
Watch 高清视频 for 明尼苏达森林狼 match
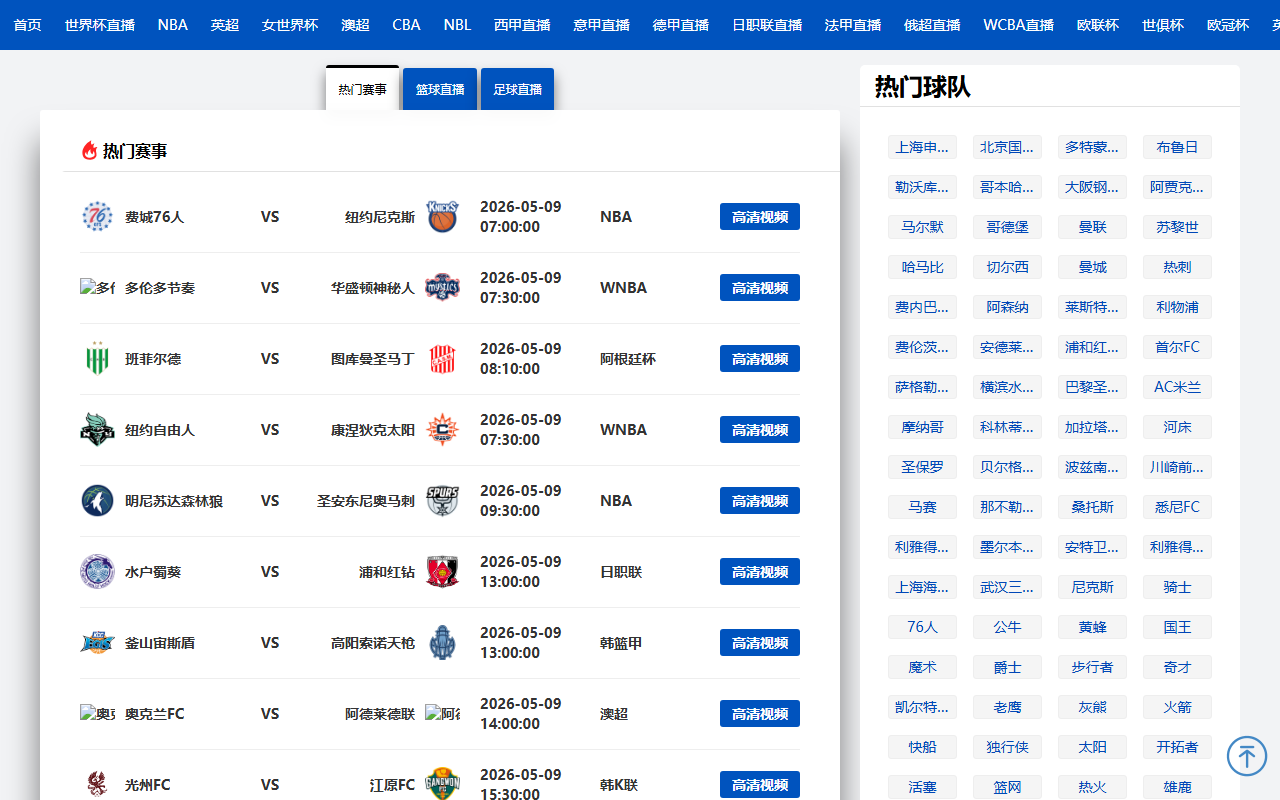coord(760,501)
